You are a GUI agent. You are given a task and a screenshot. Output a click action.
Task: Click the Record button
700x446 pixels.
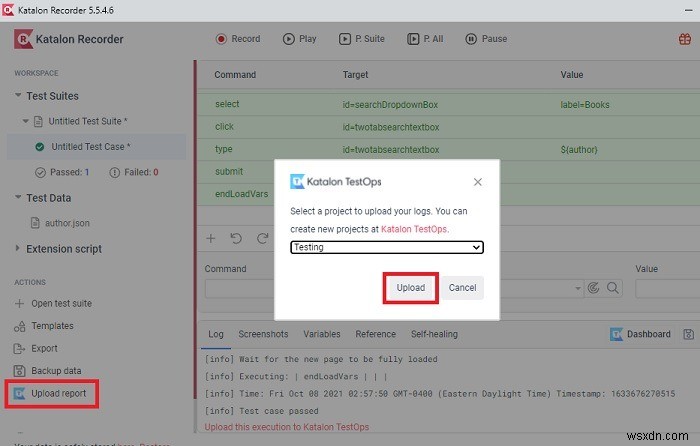point(238,39)
